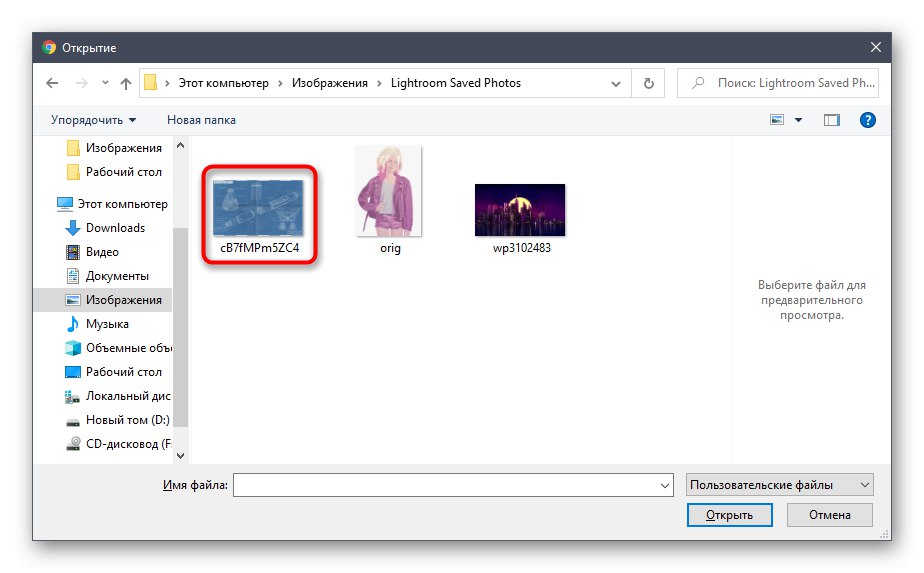The image size is (924, 573).
Task: Open 'Видео' folder in sidebar
Action: click(93, 252)
